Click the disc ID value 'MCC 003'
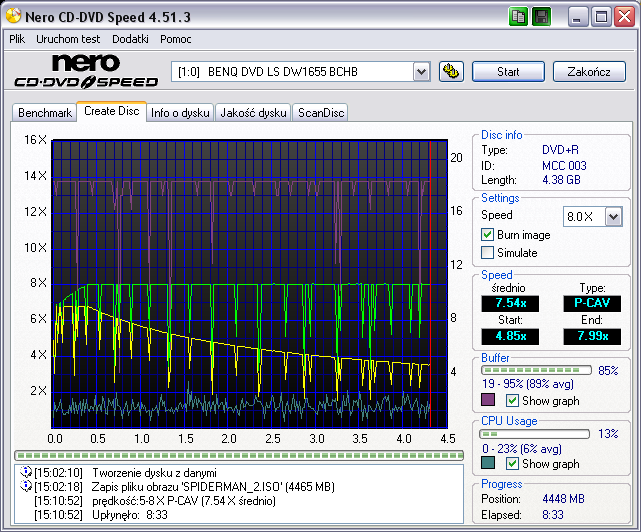 click(564, 166)
